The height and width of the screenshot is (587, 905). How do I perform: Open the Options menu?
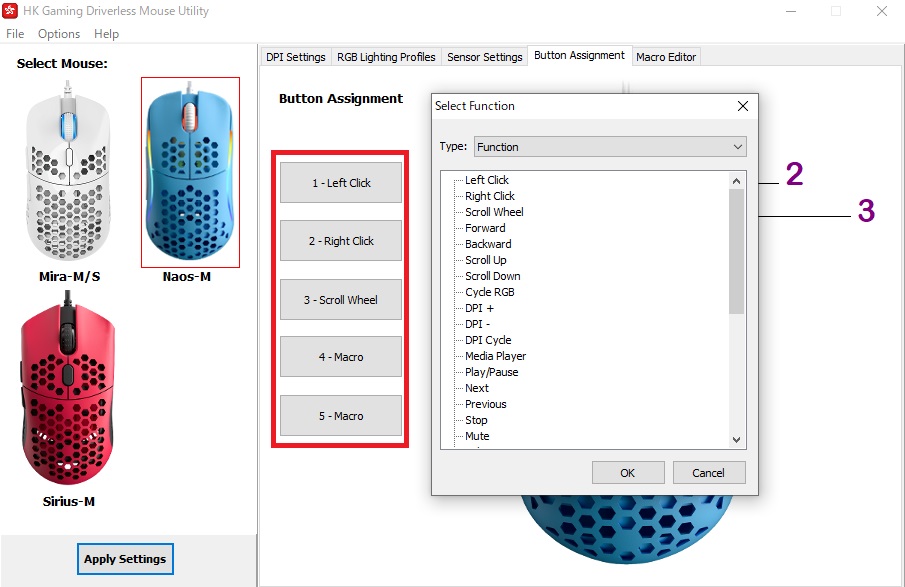click(59, 33)
